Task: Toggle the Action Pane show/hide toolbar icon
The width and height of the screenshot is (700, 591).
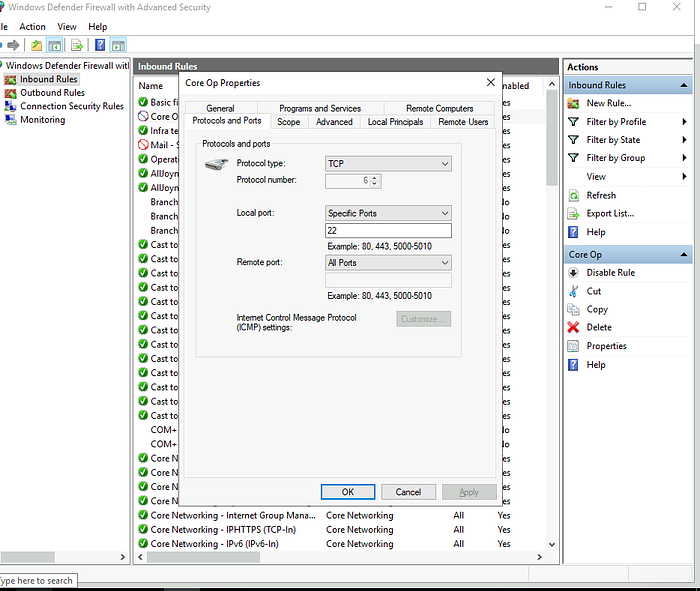Action: point(118,45)
